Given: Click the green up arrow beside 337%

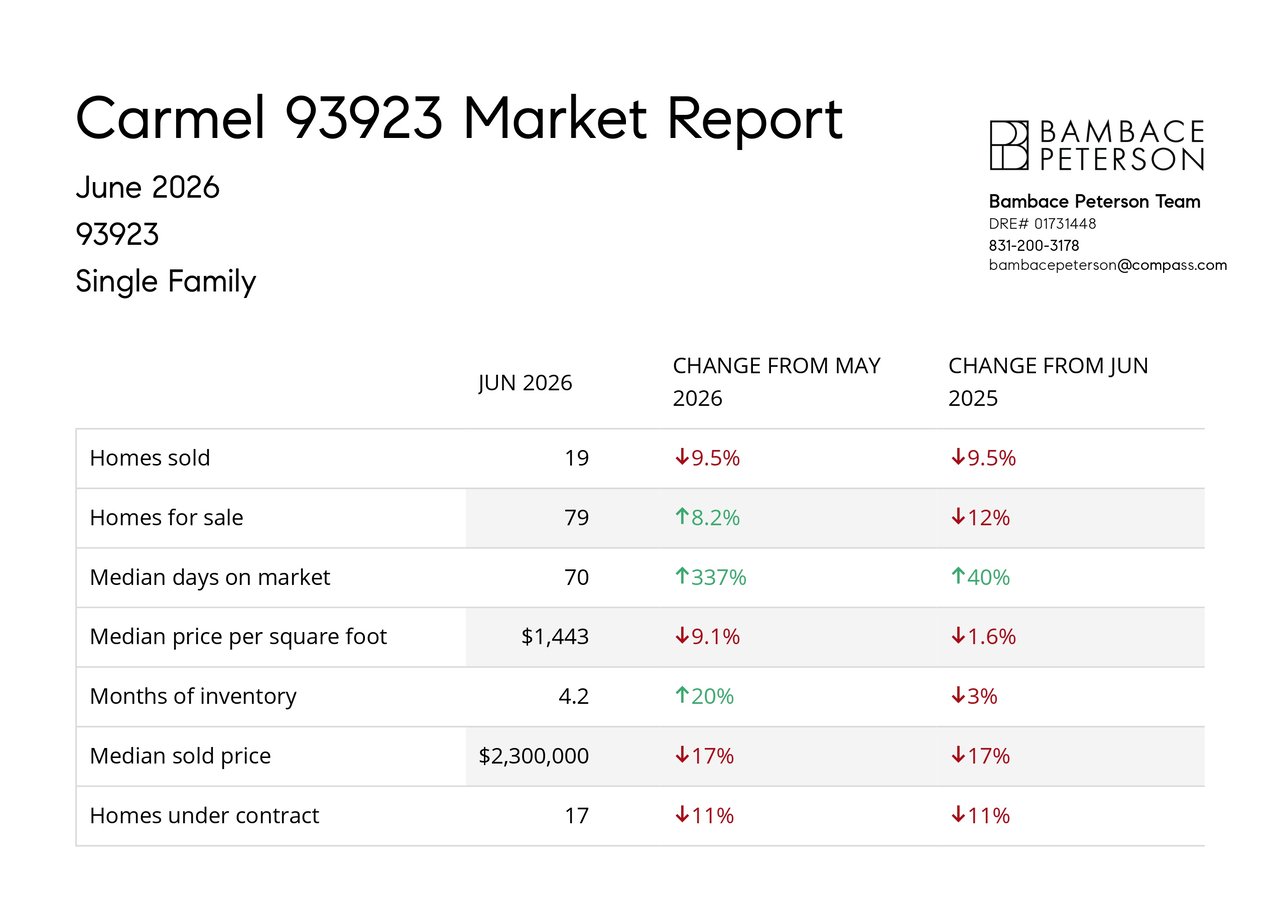Looking at the screenshot, I should 682,577.
